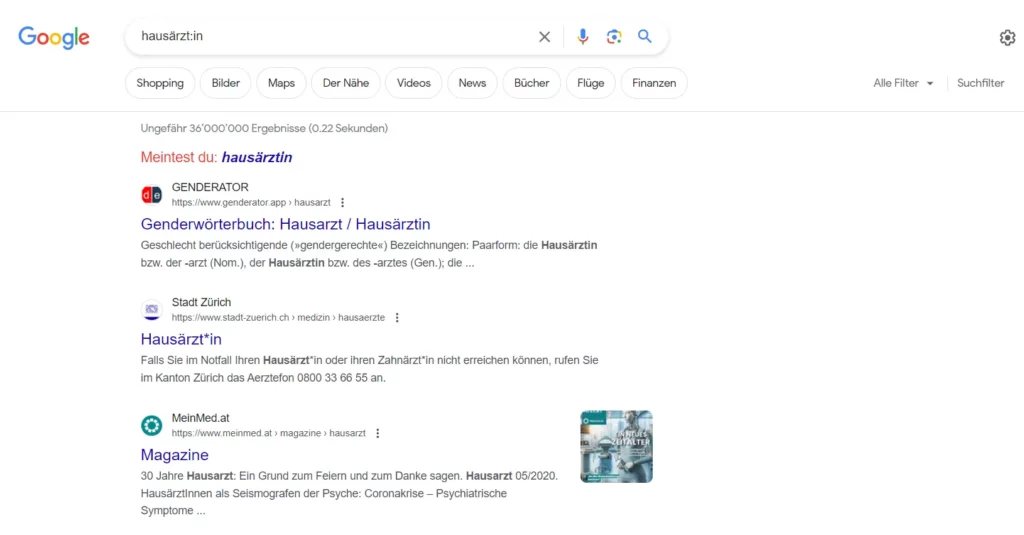Screen dimensions: 1024x535
Task: Switch to Maps results
Action: tap(281, 83)
